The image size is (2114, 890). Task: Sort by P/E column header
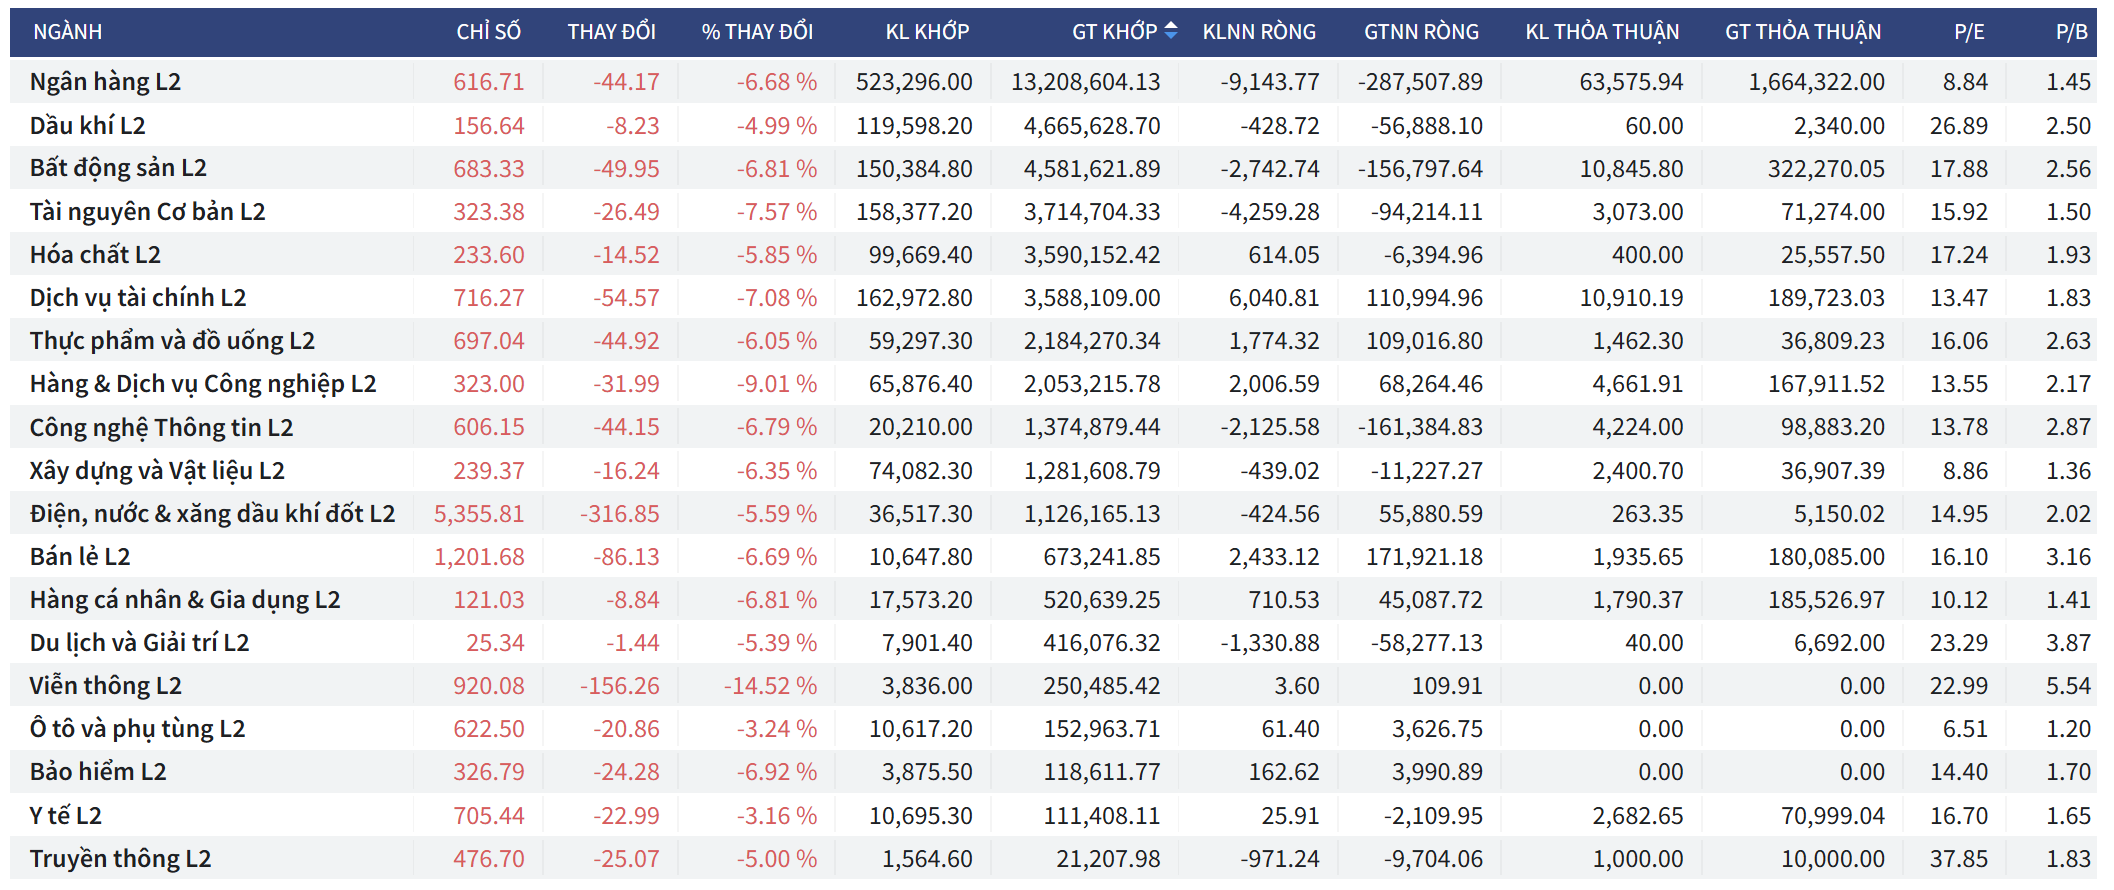coord(1969,32)
